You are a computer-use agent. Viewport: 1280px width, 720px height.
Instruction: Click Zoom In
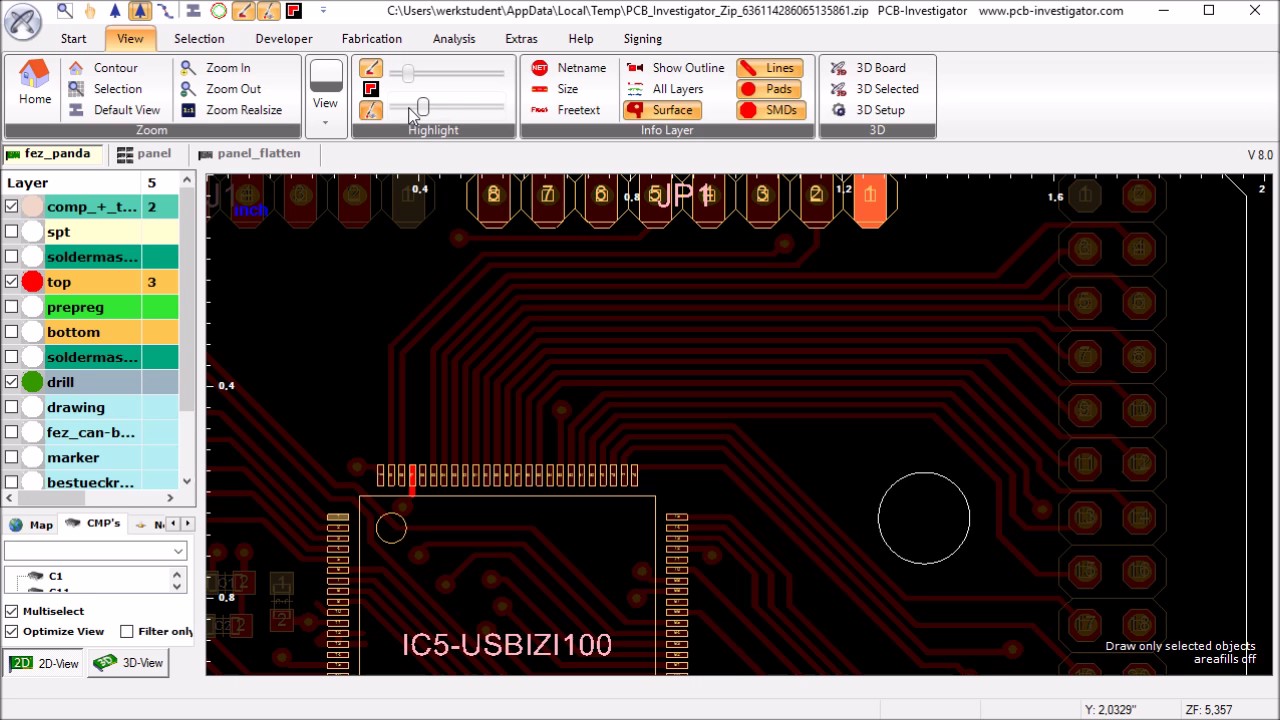coord(215,68)
